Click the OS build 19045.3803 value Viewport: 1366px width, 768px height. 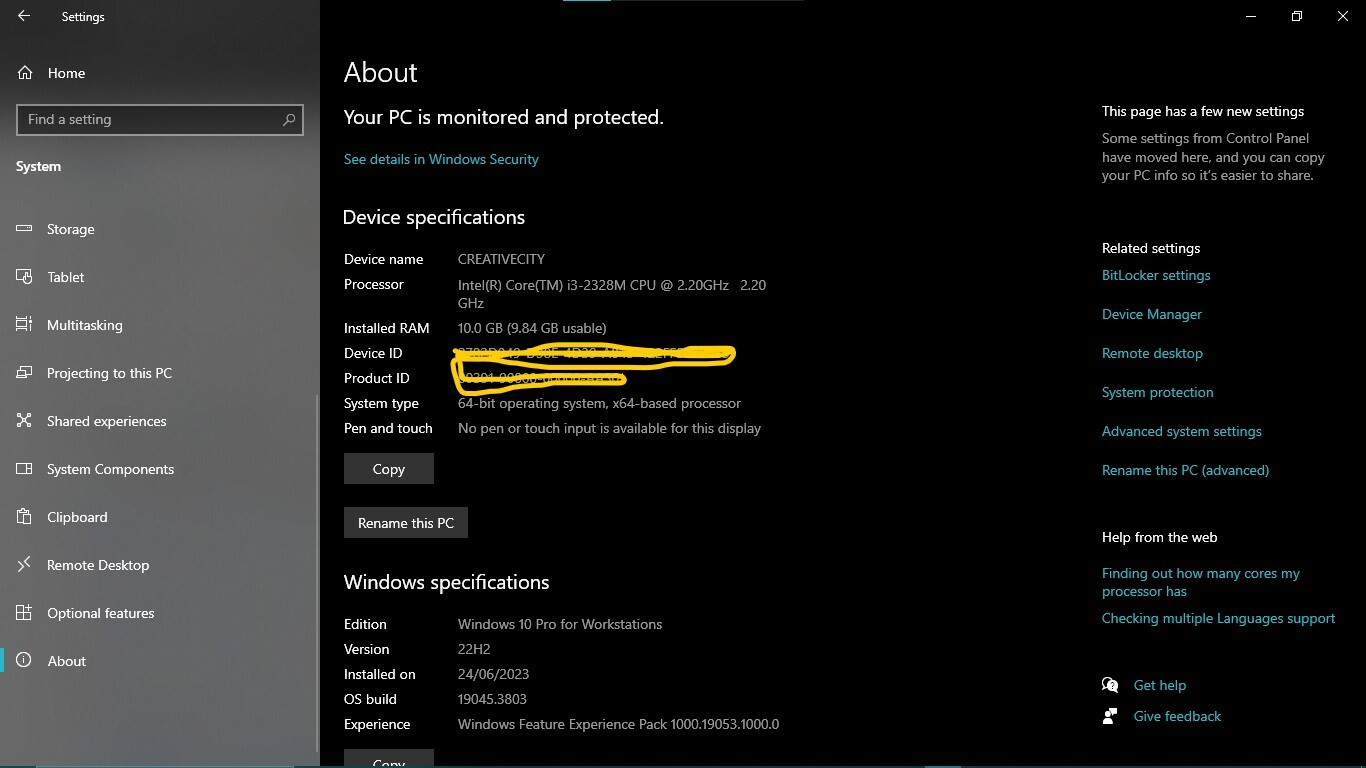492,699
